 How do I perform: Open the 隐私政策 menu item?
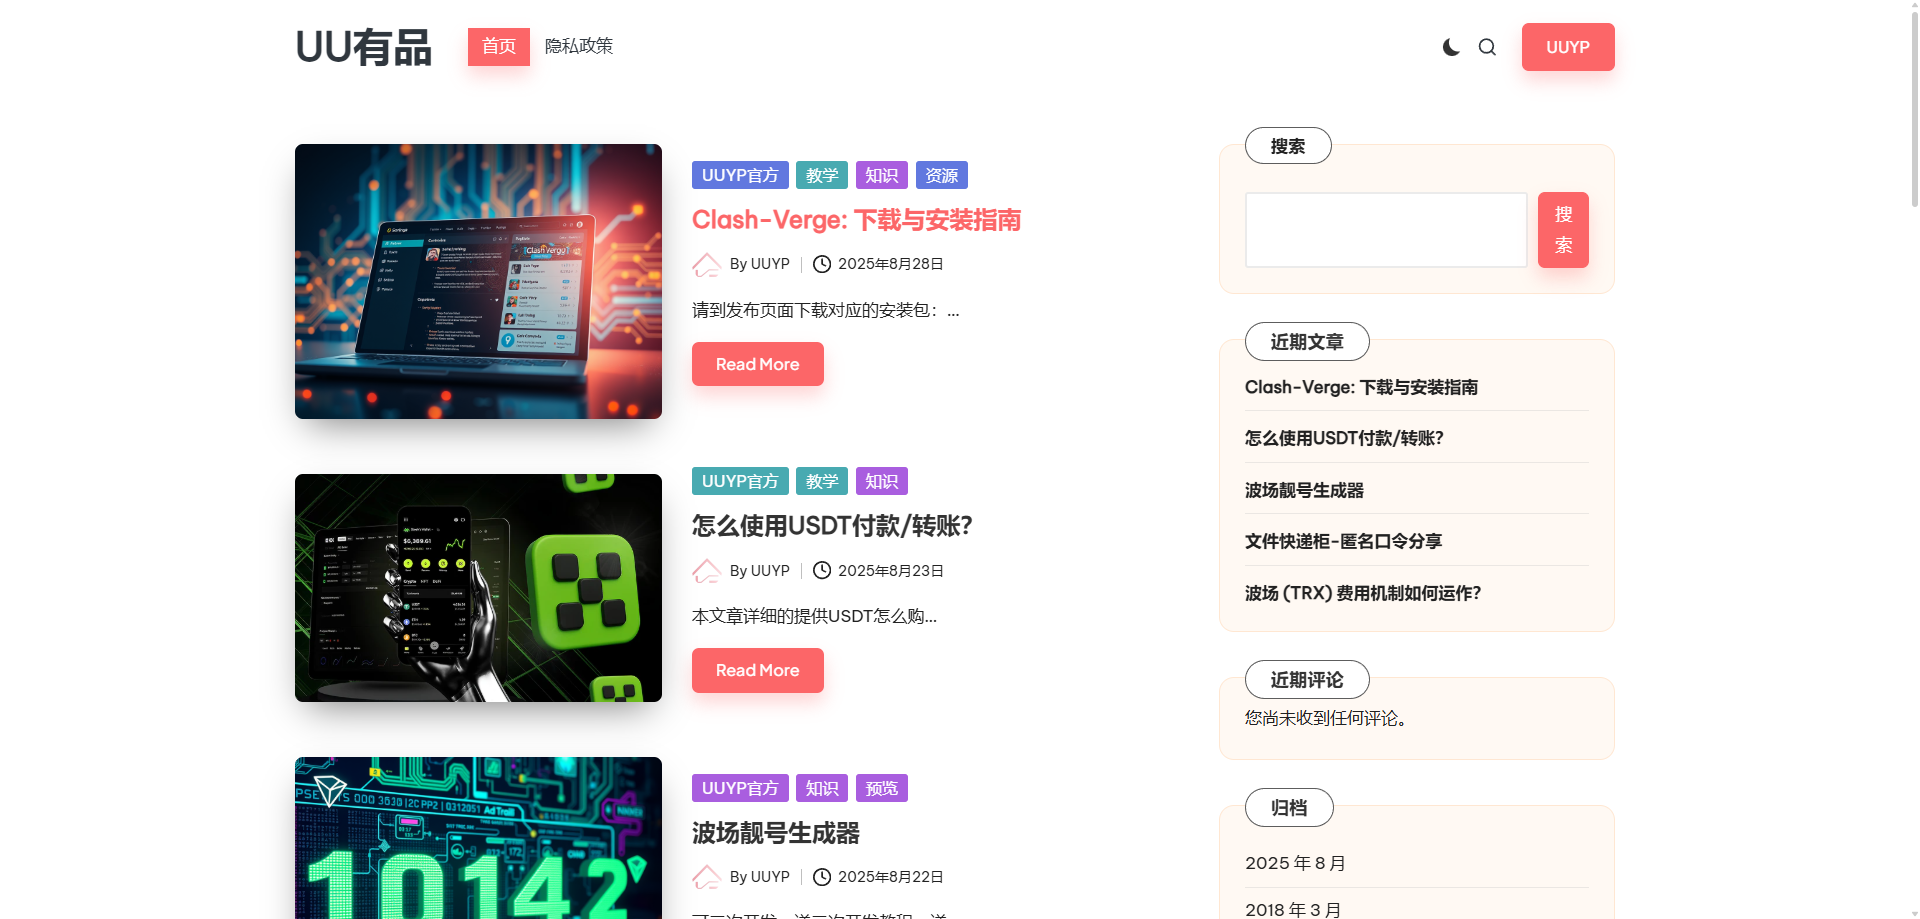[x=578, y=47]
